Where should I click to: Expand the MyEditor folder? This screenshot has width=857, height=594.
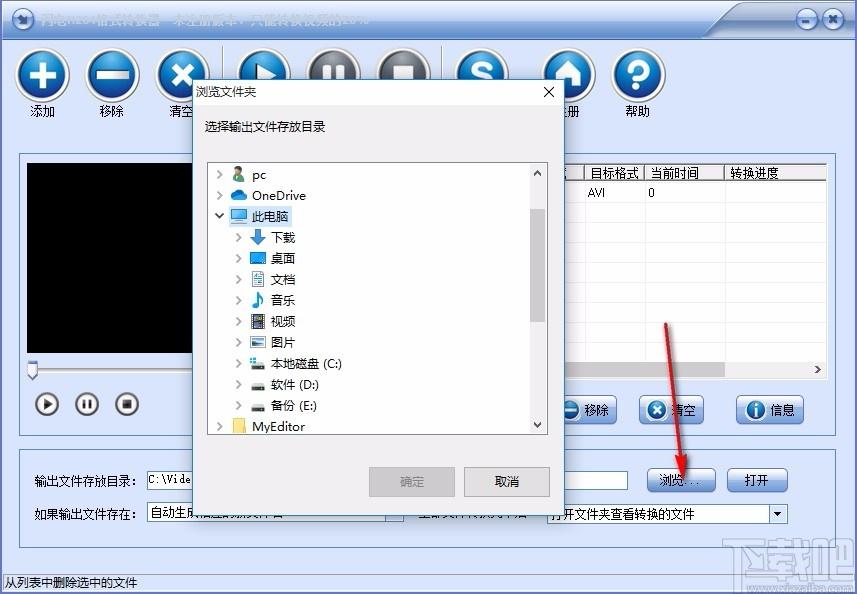click(219, 427)
